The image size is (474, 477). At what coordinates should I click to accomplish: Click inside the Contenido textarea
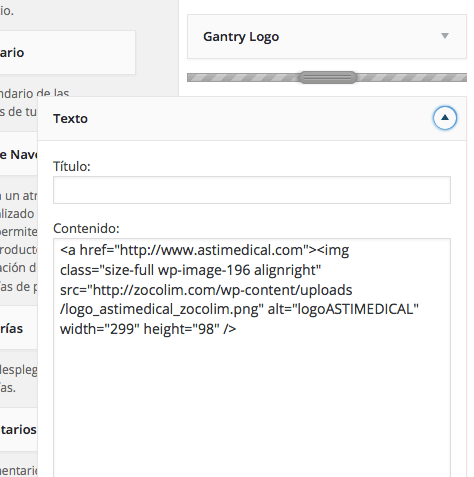click(252, 358)
